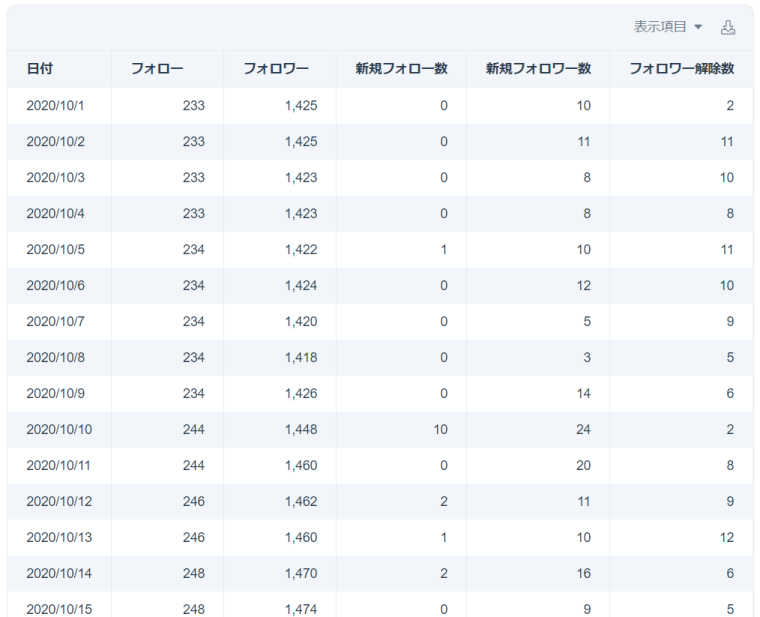Click follower count 1,470 cell
The width and height of the screenshot is (760, 617).
coord(300,574)
